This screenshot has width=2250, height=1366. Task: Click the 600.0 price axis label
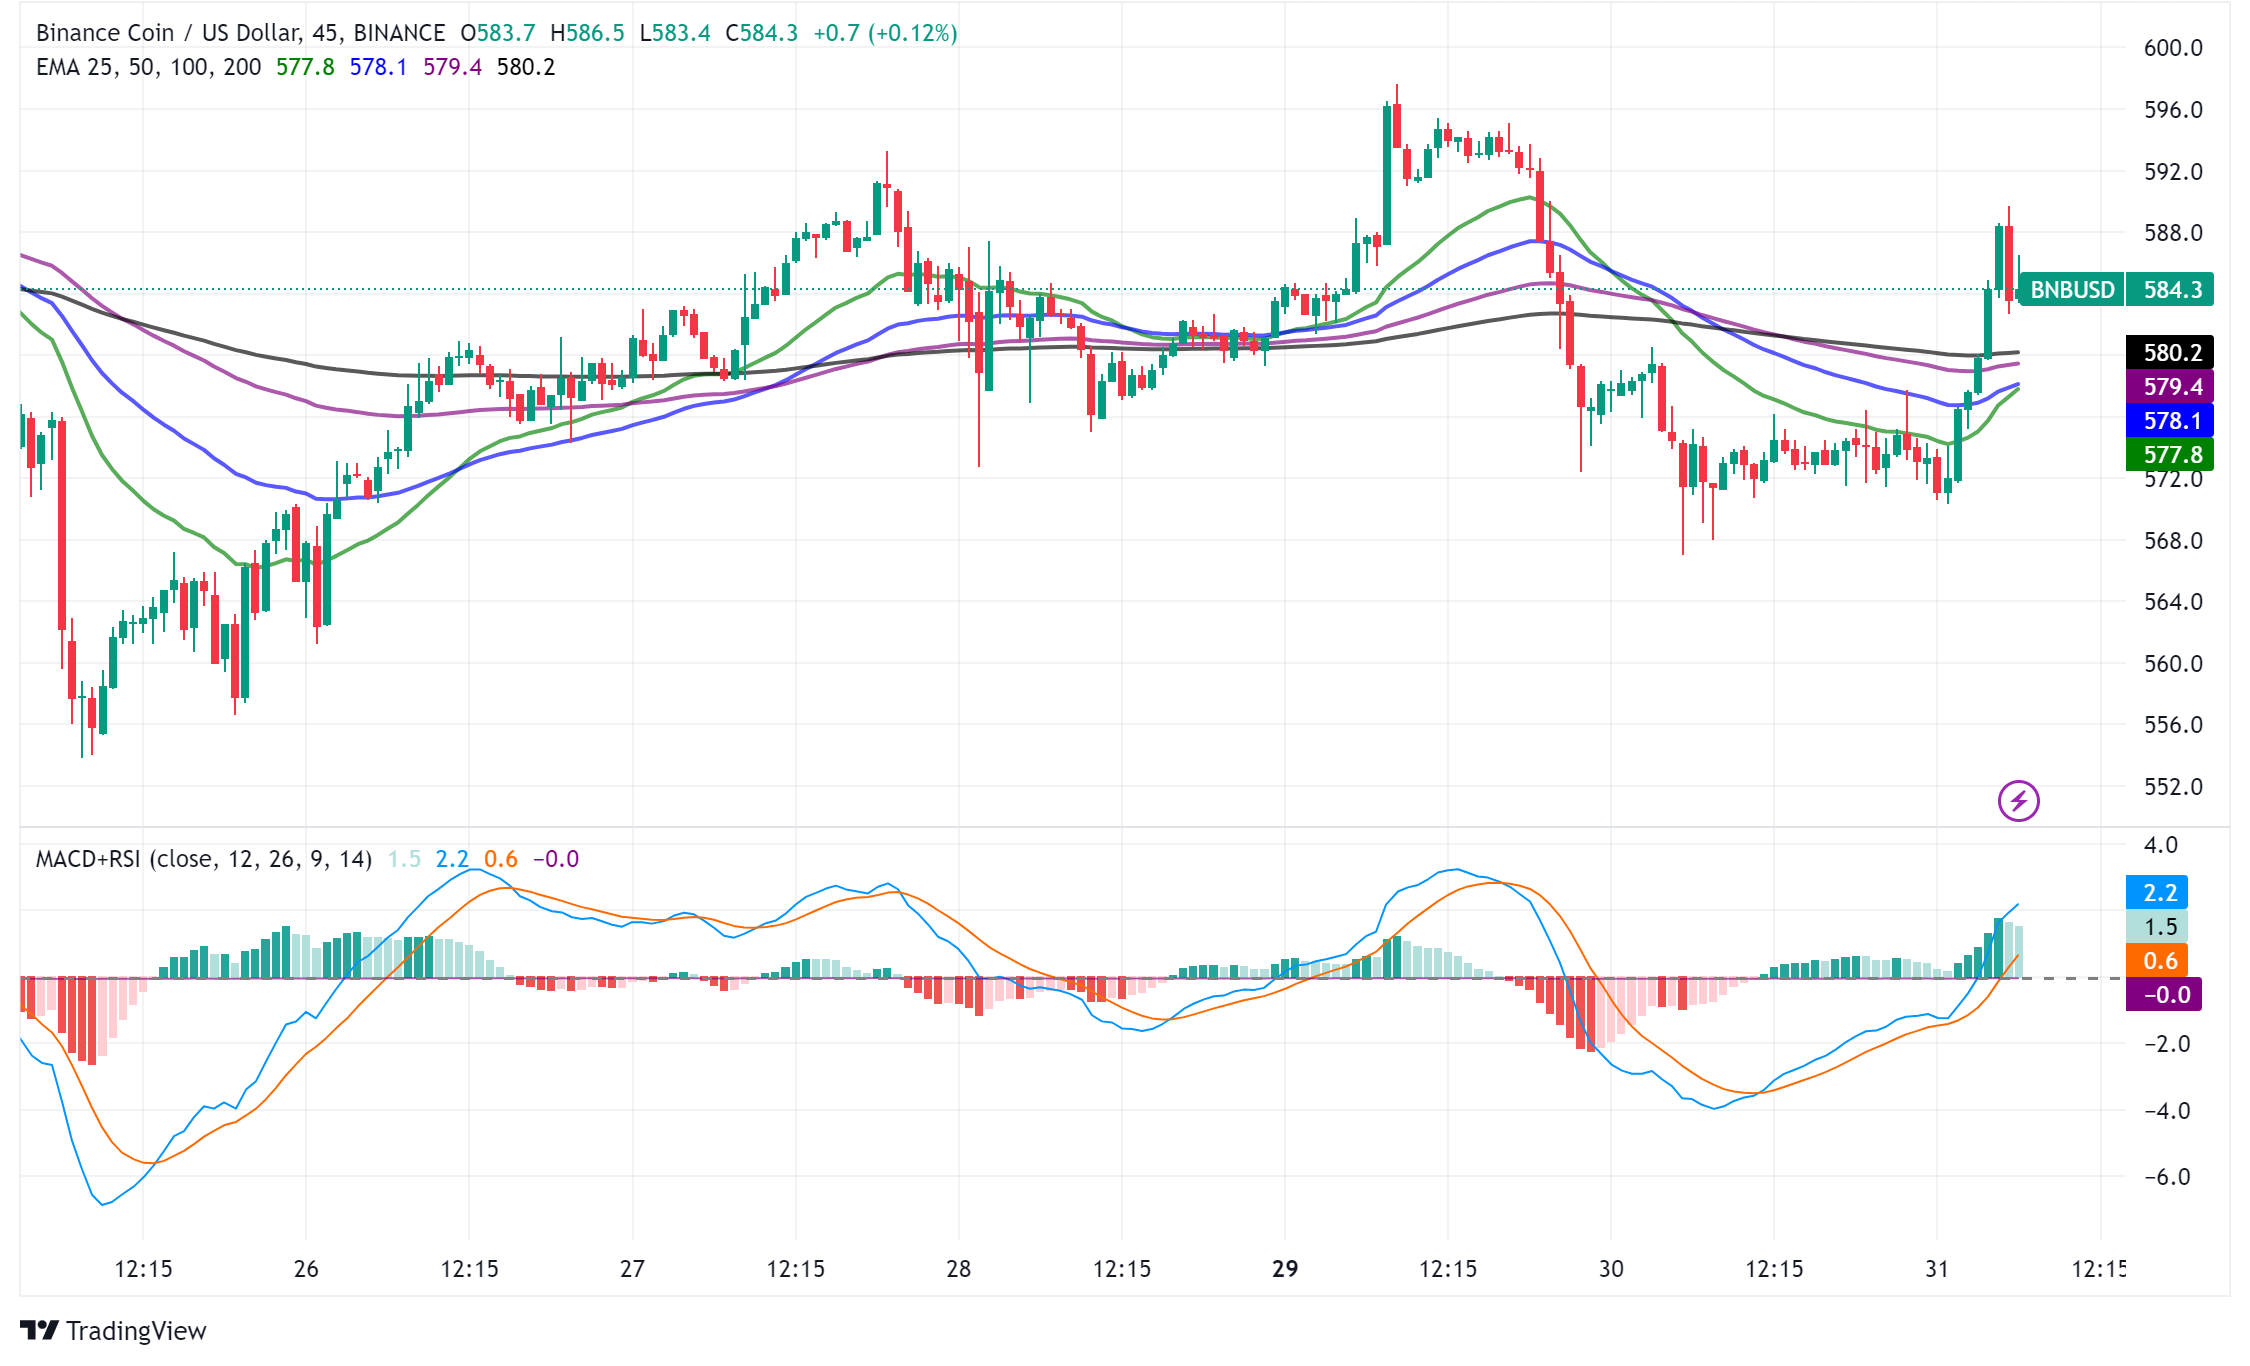coord(2173,48)
